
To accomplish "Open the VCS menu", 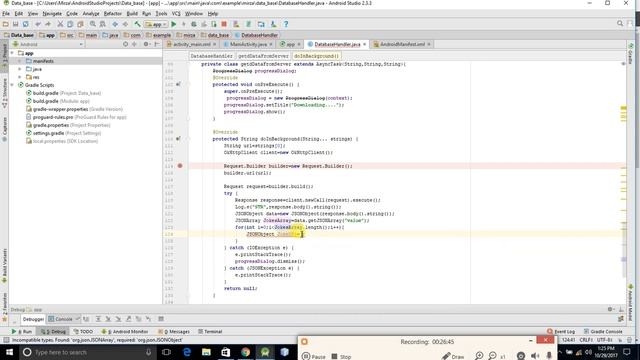I will 176,13.
